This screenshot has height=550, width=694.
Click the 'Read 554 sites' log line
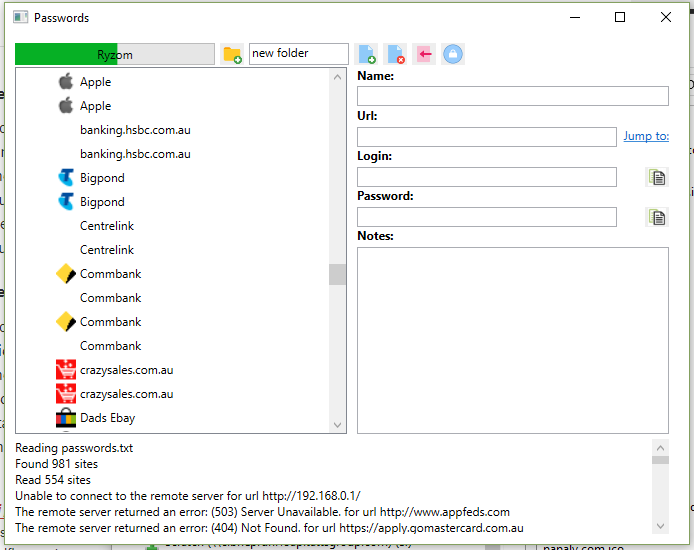point(53,480)
